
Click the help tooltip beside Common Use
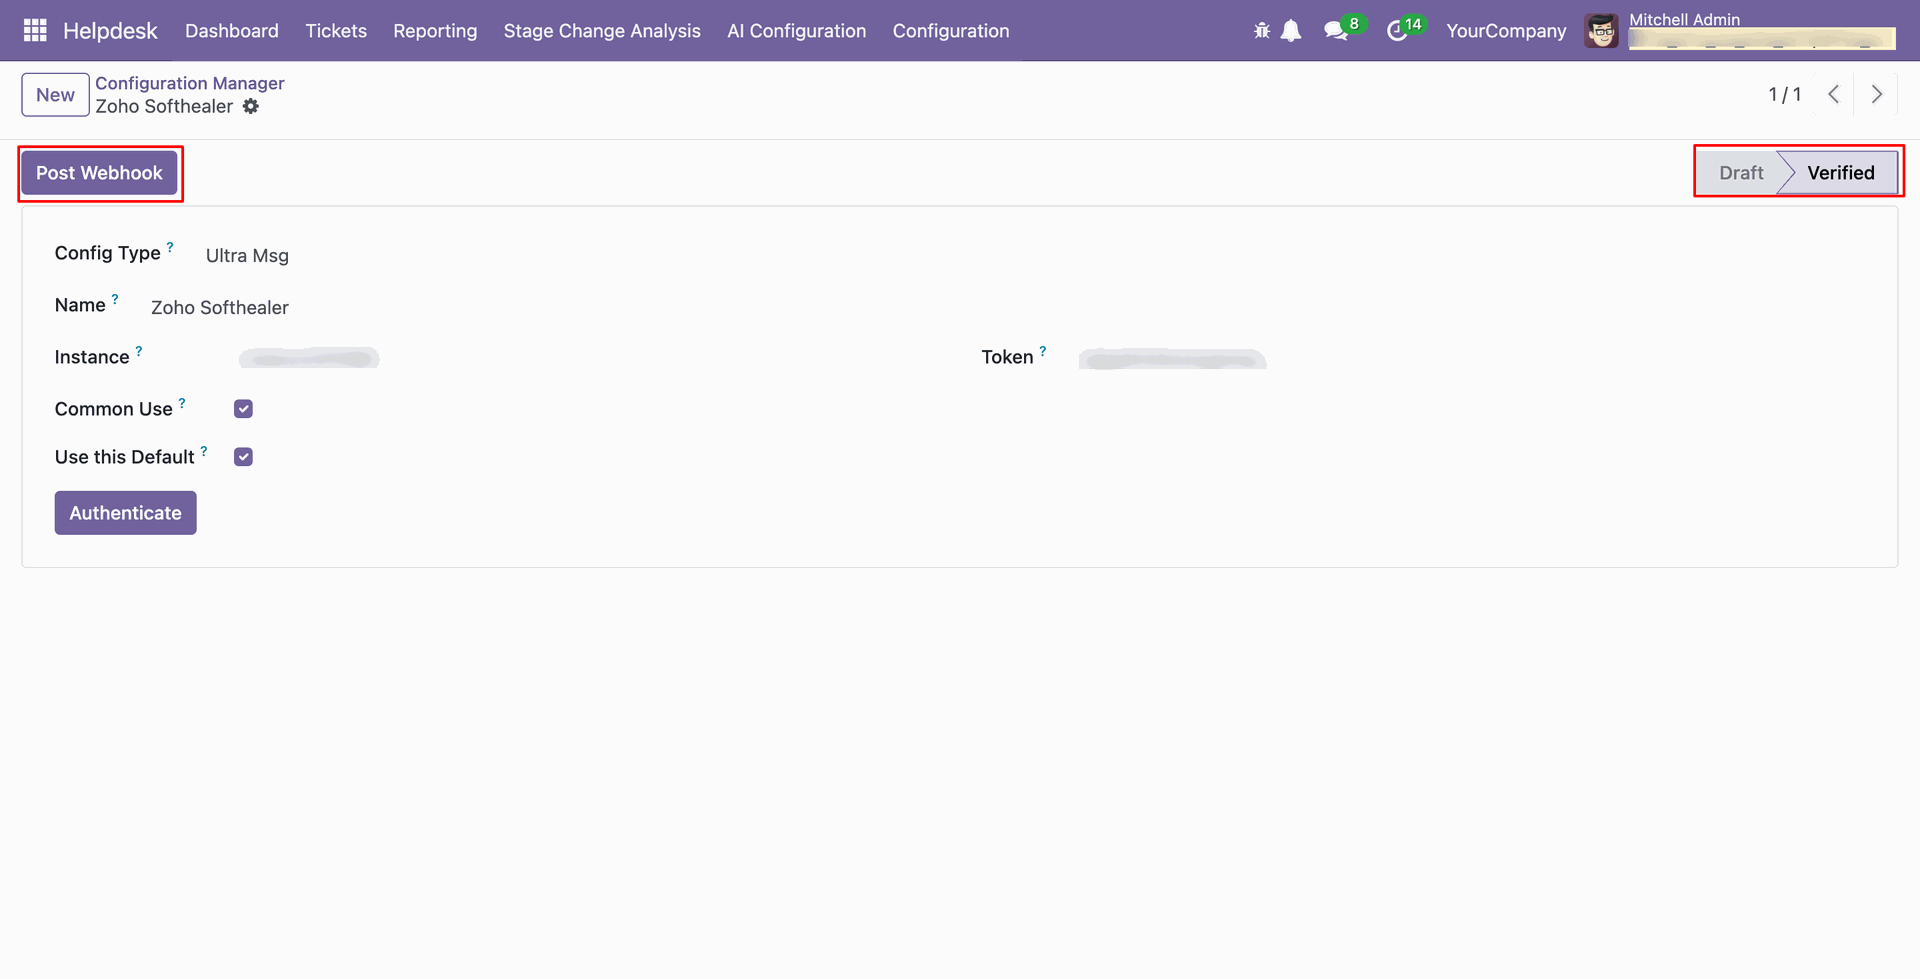[182, 403]
